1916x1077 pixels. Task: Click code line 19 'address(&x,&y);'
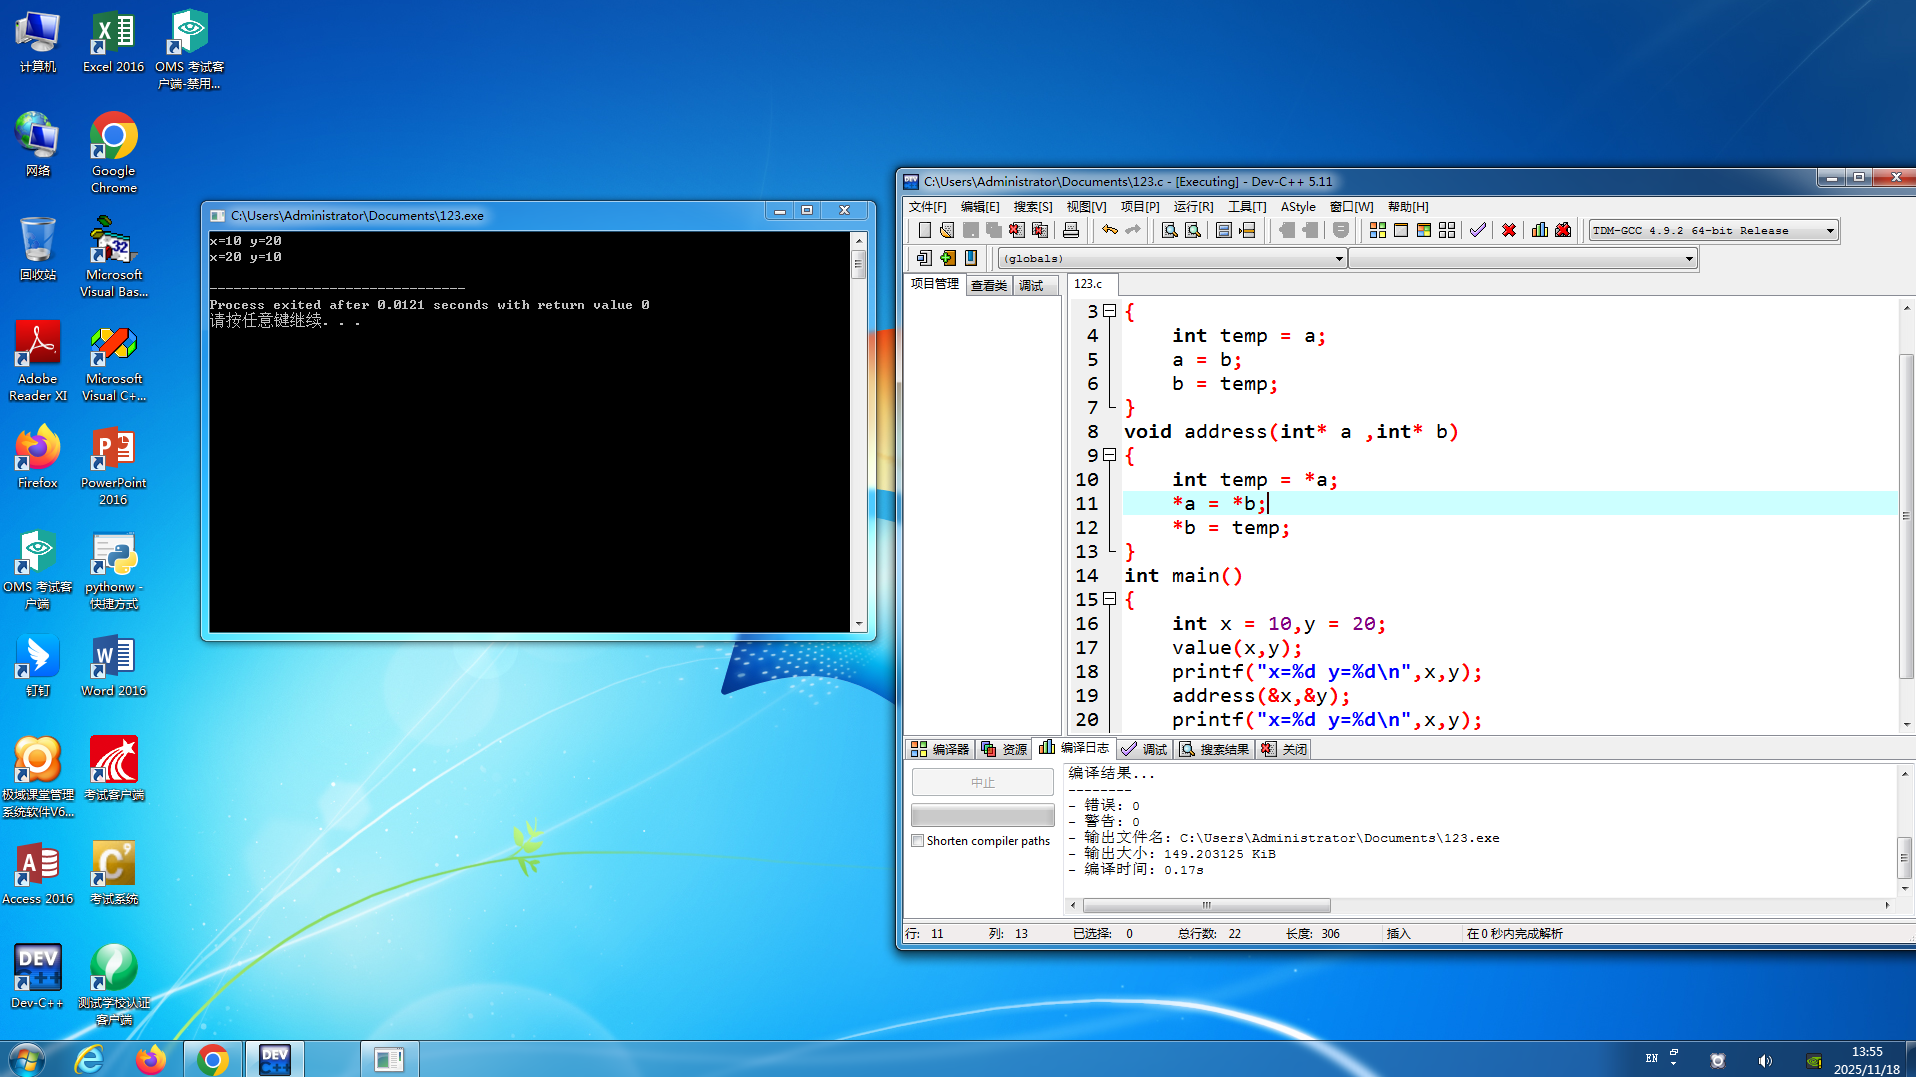1261,696
